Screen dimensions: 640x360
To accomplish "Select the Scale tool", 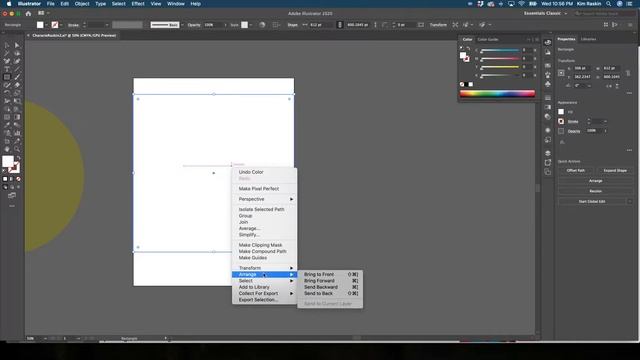I will [17, 93].
